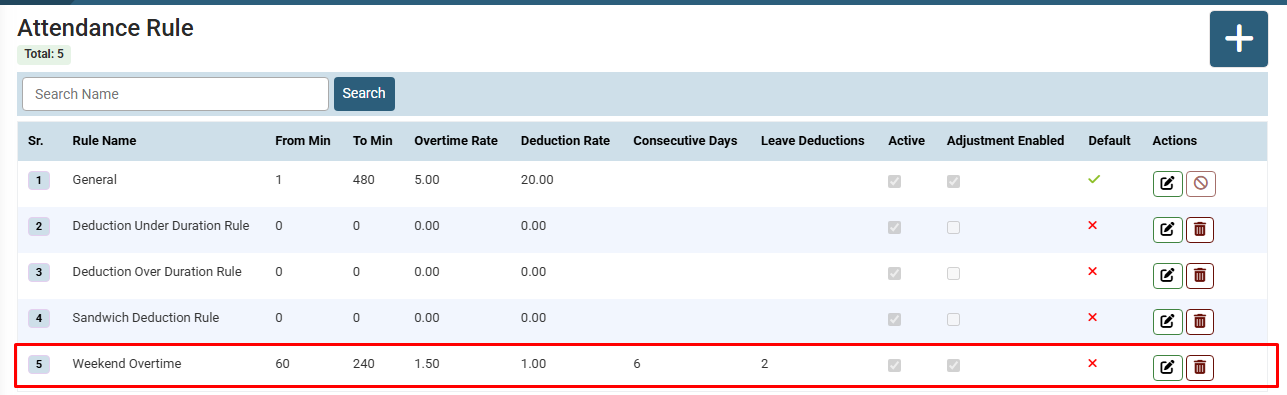Toggle Active checkbox for General rule
The image size is (1287, 395).
[x=895, y=182]
